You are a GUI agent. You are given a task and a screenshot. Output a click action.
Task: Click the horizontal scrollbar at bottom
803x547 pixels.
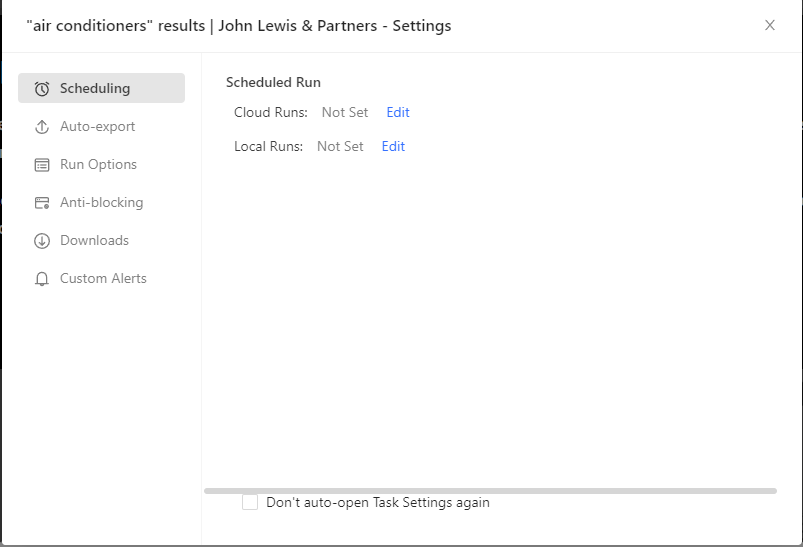click(x=490, y=491)
